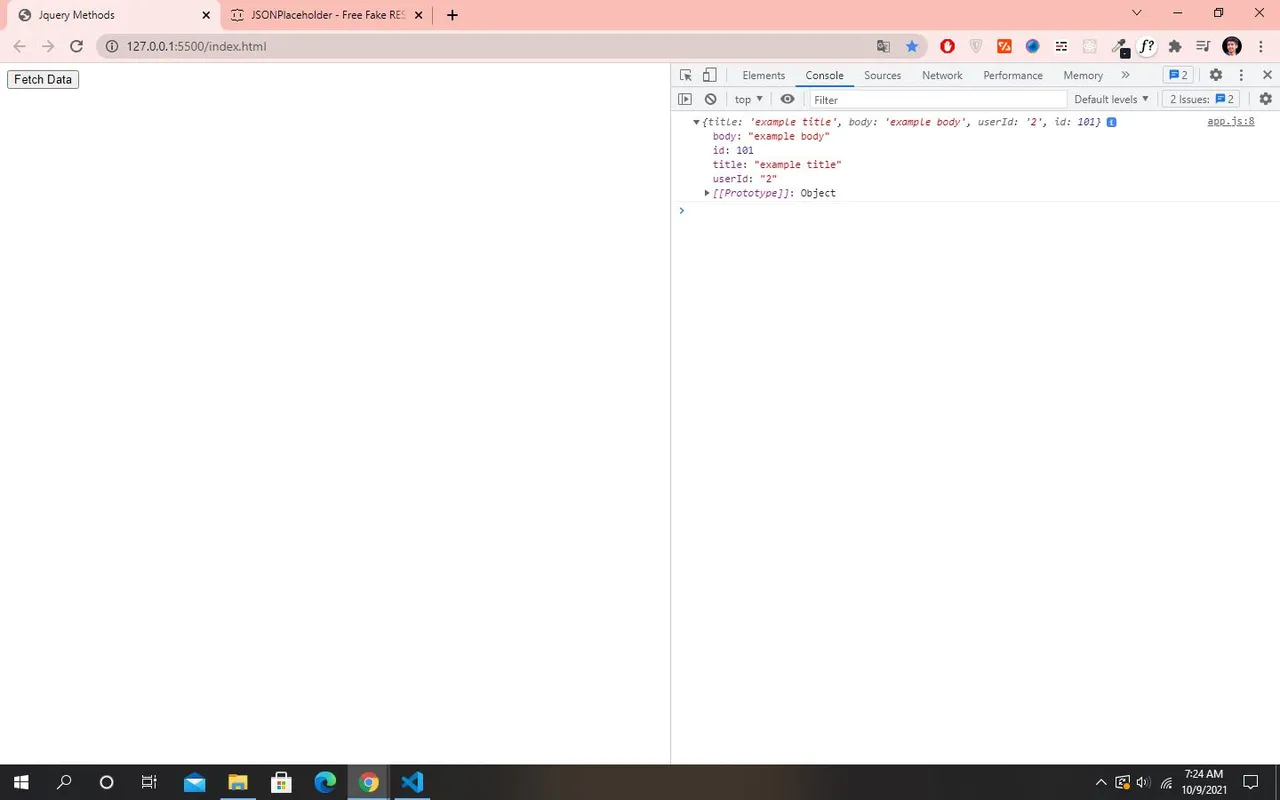Open the React developer tools extension
Viewport: 1280px width, 800px height.
[1090, 46]
